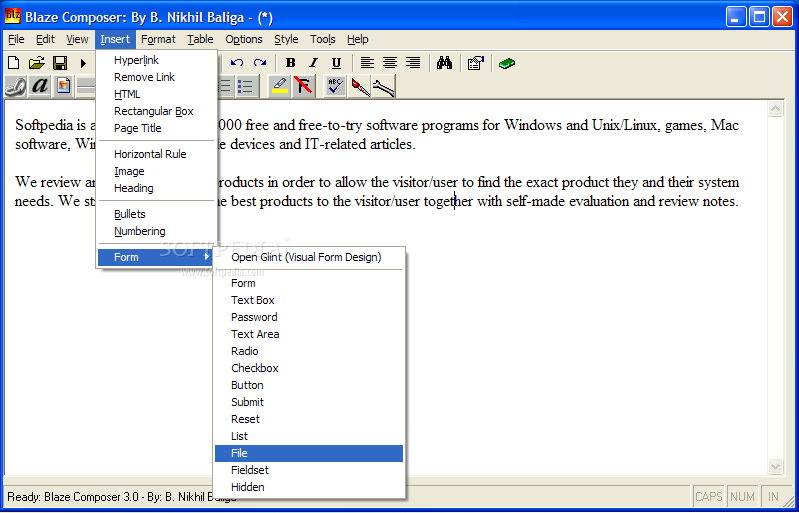Viewport: 799px width, 513px height.
Task: Choose Page Title from the Insert menu
Action: 157,128
